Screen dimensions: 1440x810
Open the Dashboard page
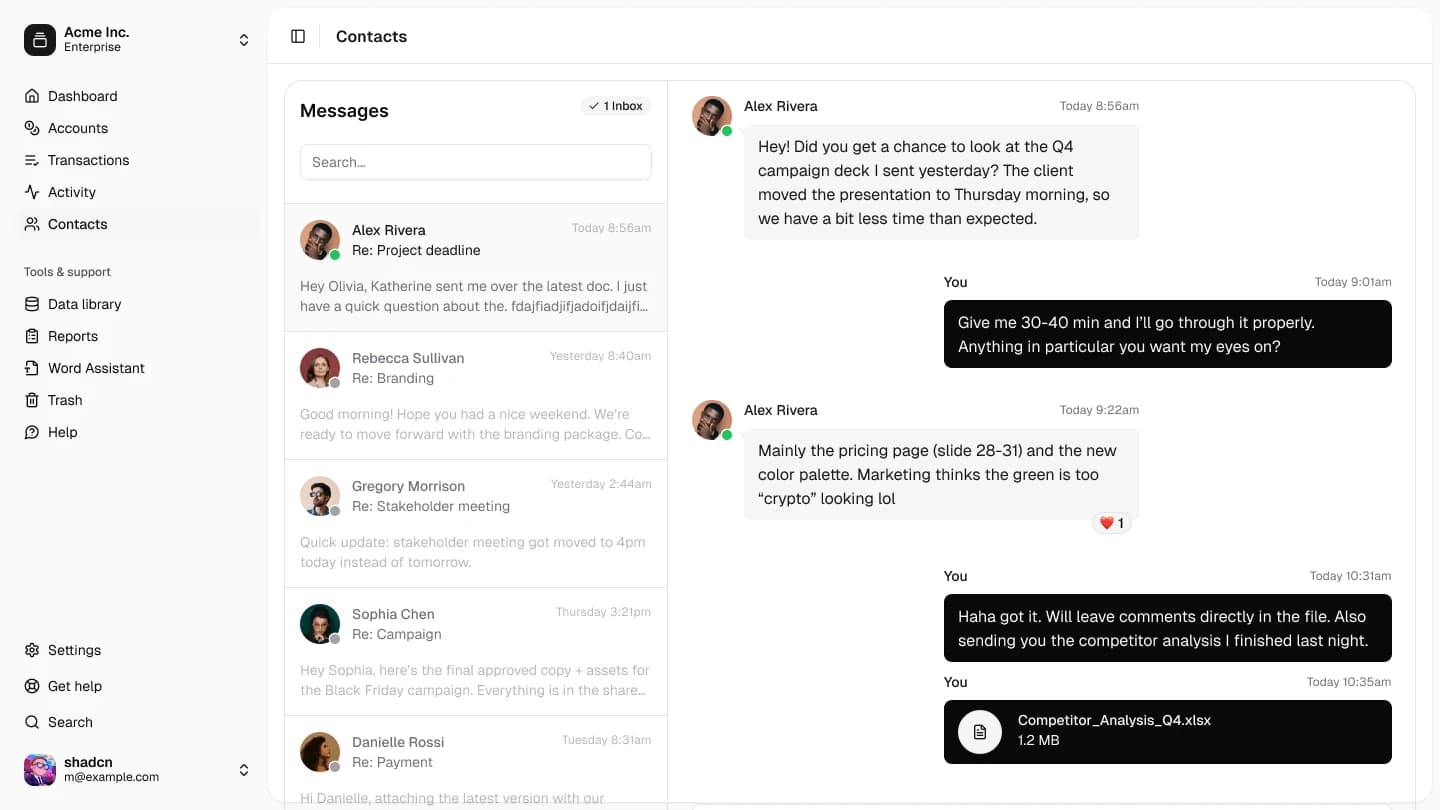82,96
